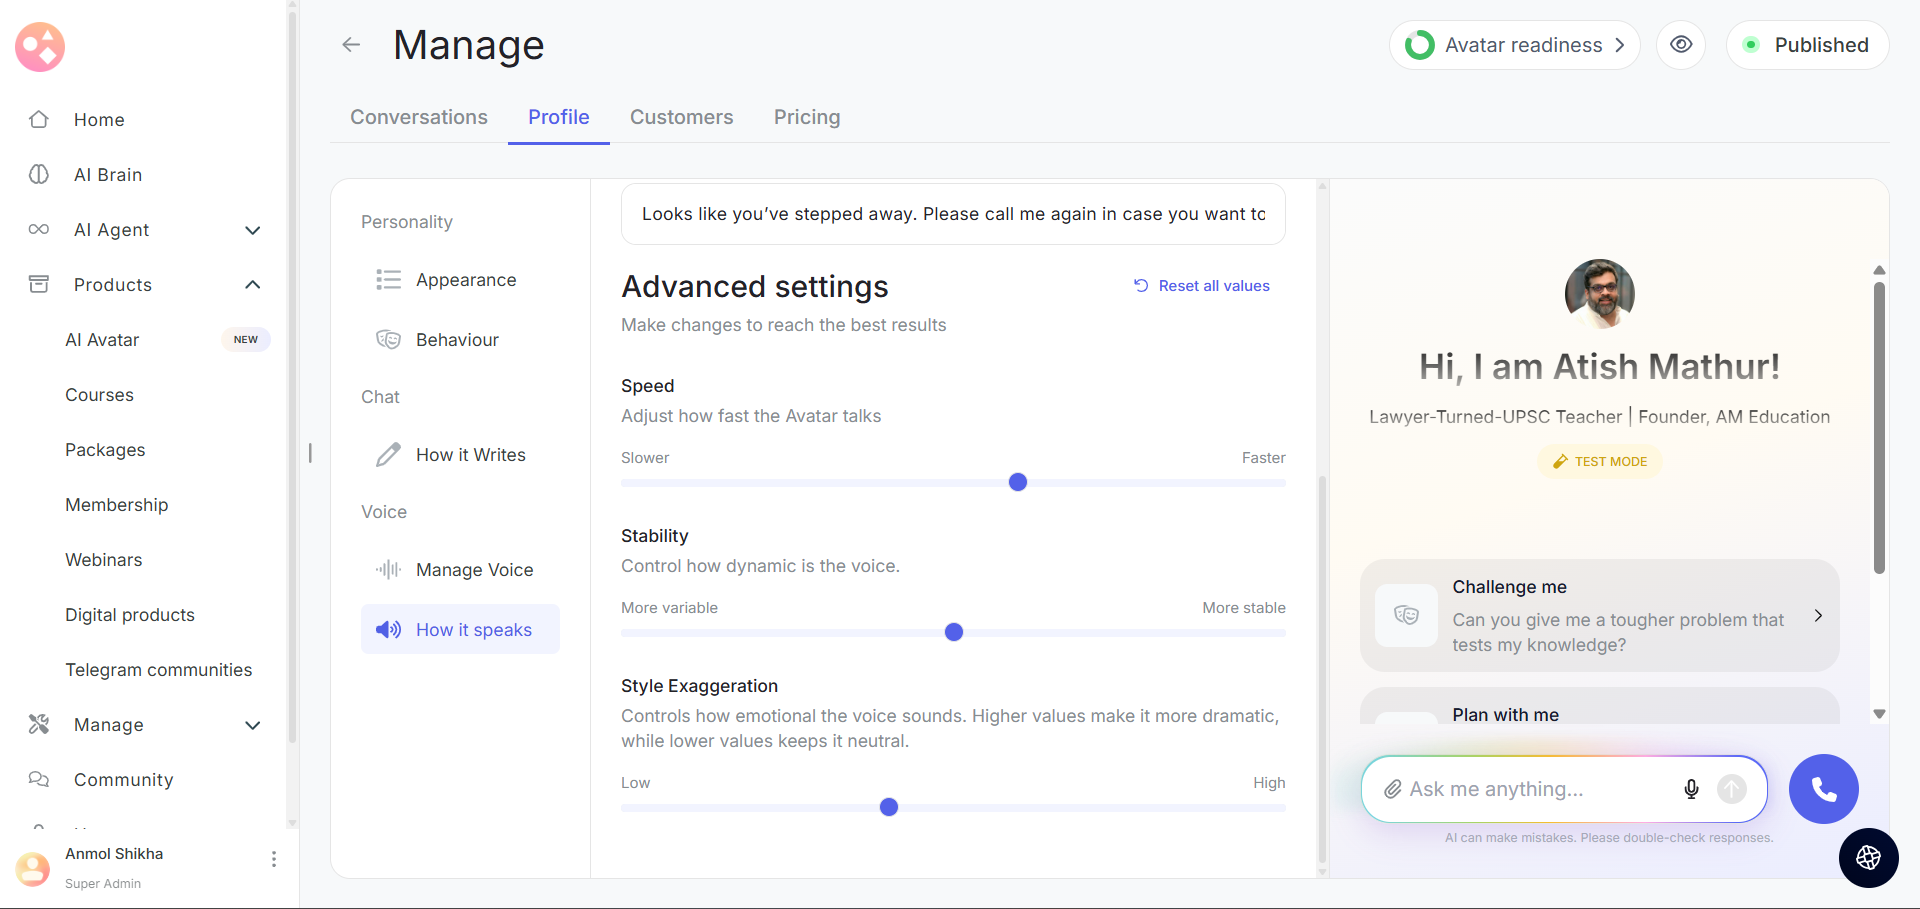
Task: Click the Speed slider handle
Action: [1018, 482]
